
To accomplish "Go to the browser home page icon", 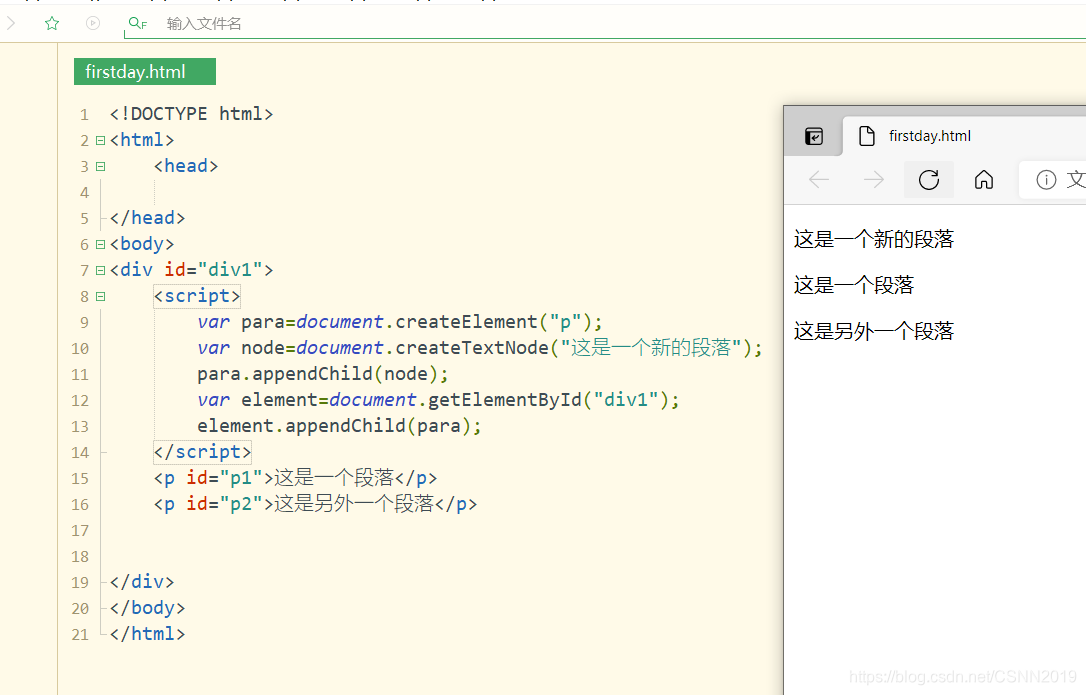I will pyautogui.click(x=983, y=180).
